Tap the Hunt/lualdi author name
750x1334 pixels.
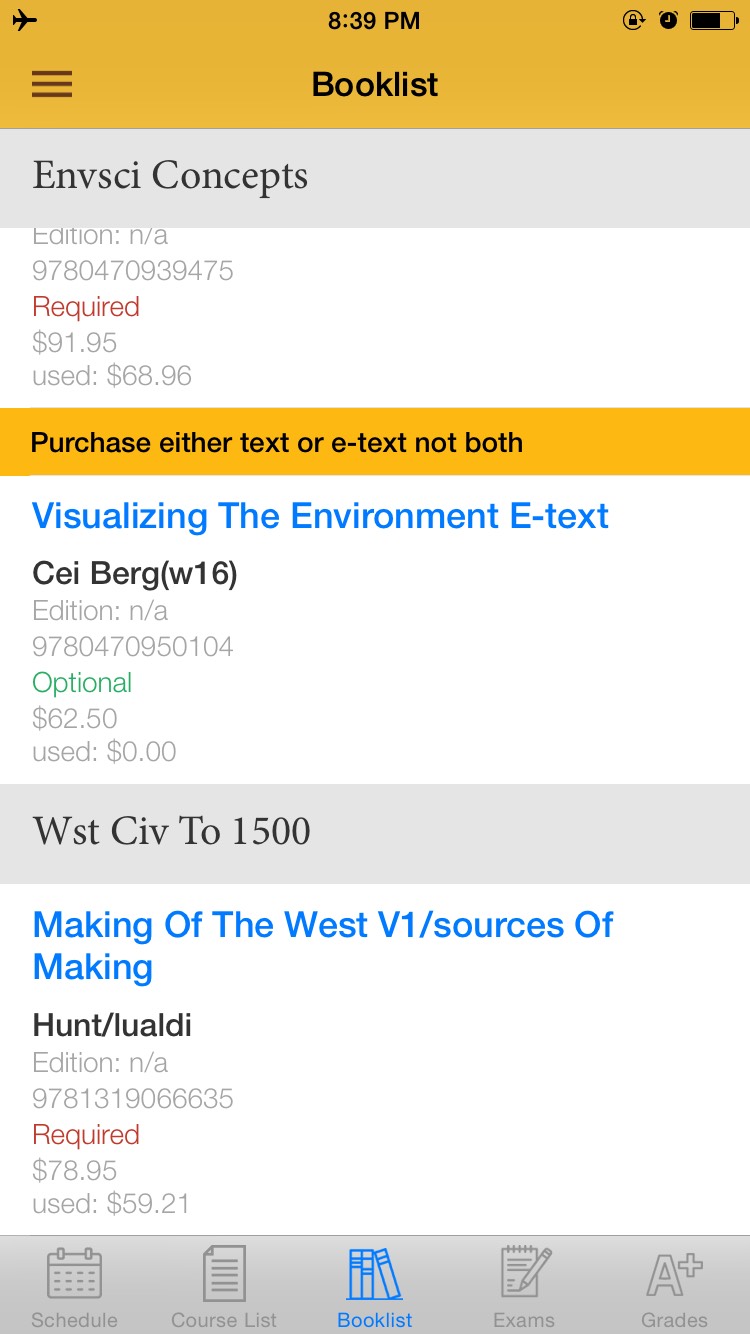pos(112,1025)
